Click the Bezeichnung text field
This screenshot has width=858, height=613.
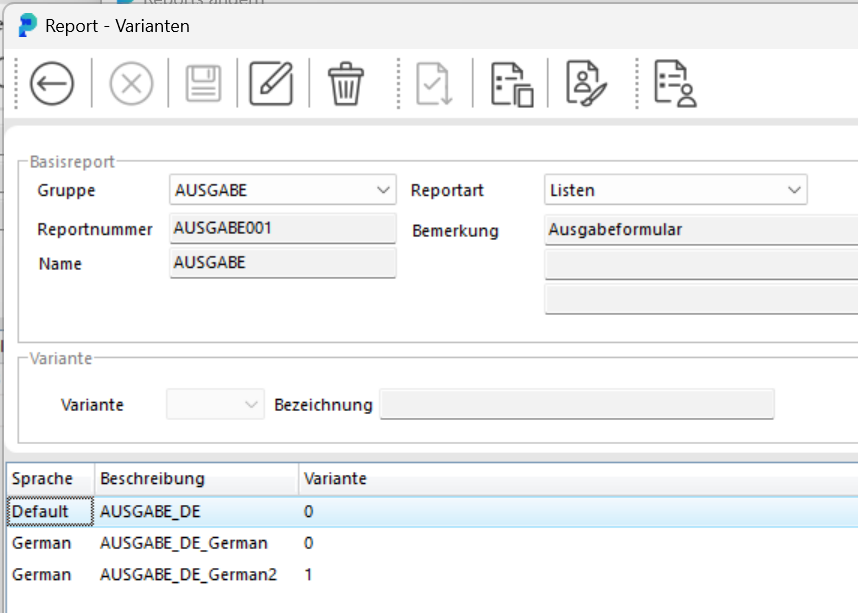point(577,404)
